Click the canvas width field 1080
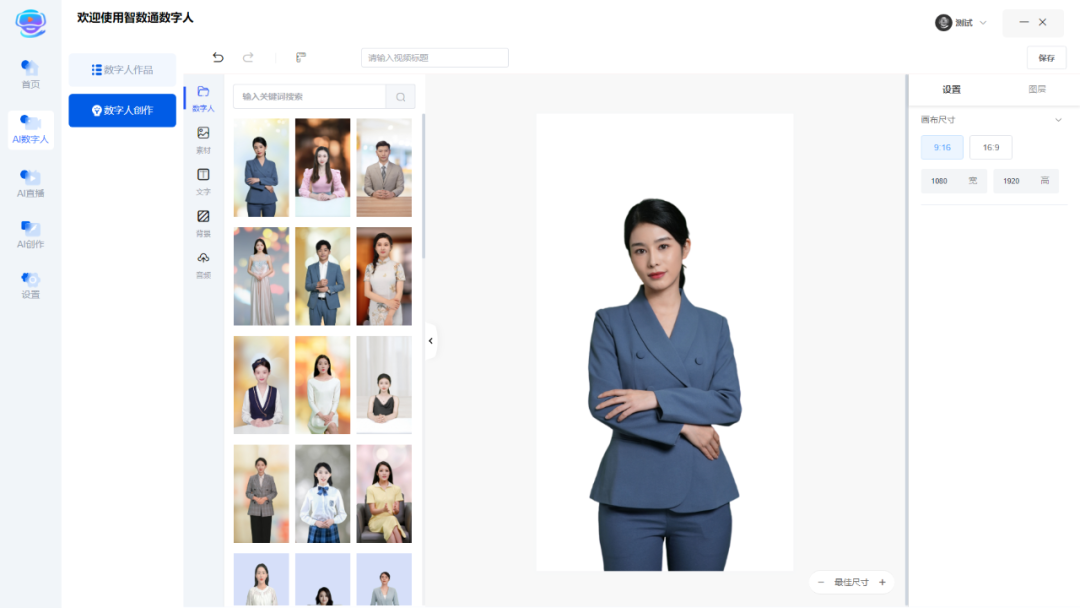Image resolution: width=1080 pixels, height=608 pixels. [x=954, y=181]
